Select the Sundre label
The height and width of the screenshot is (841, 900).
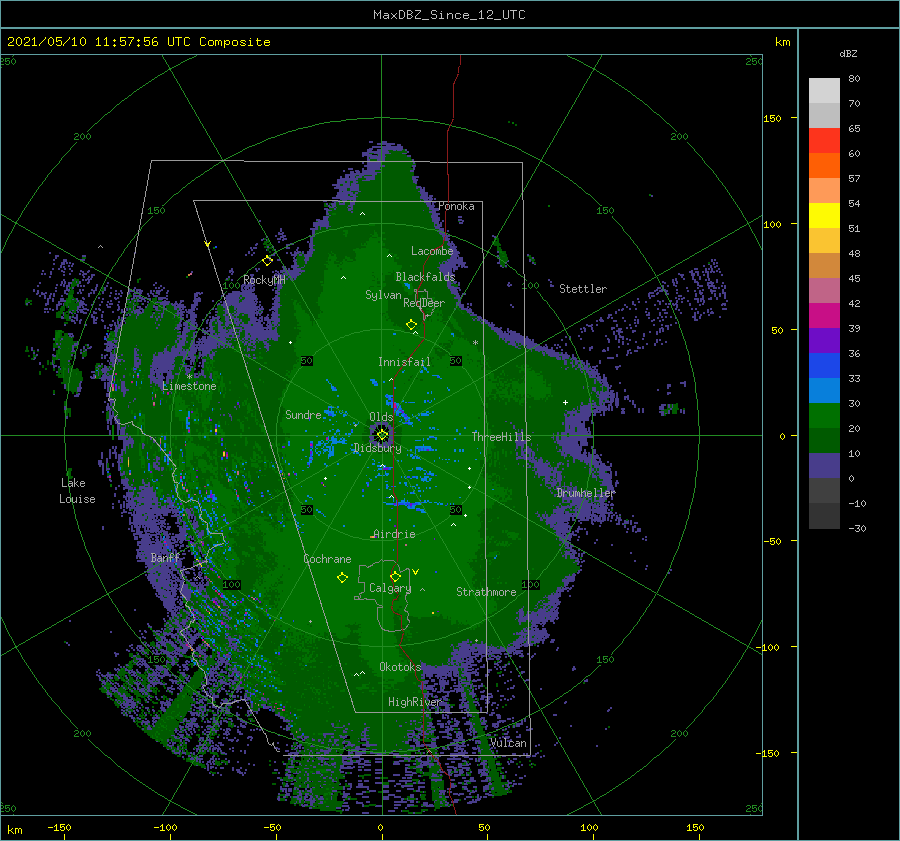tap(303, 415)
